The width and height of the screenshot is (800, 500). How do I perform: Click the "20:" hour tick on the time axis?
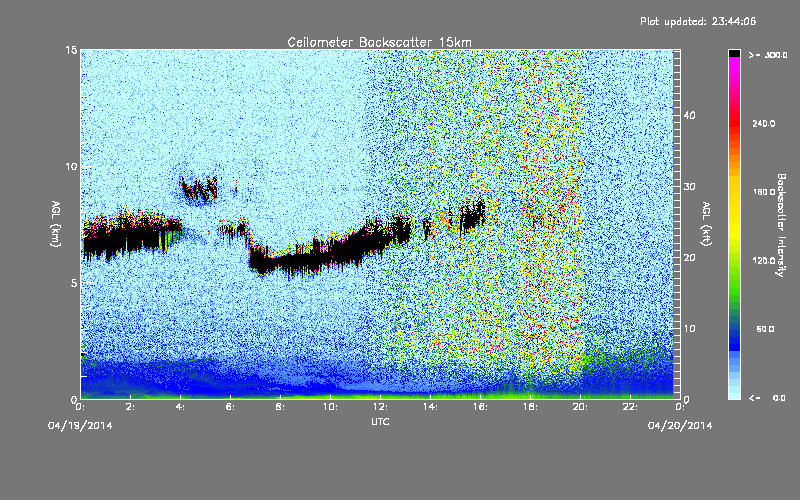tap(580, 407)
